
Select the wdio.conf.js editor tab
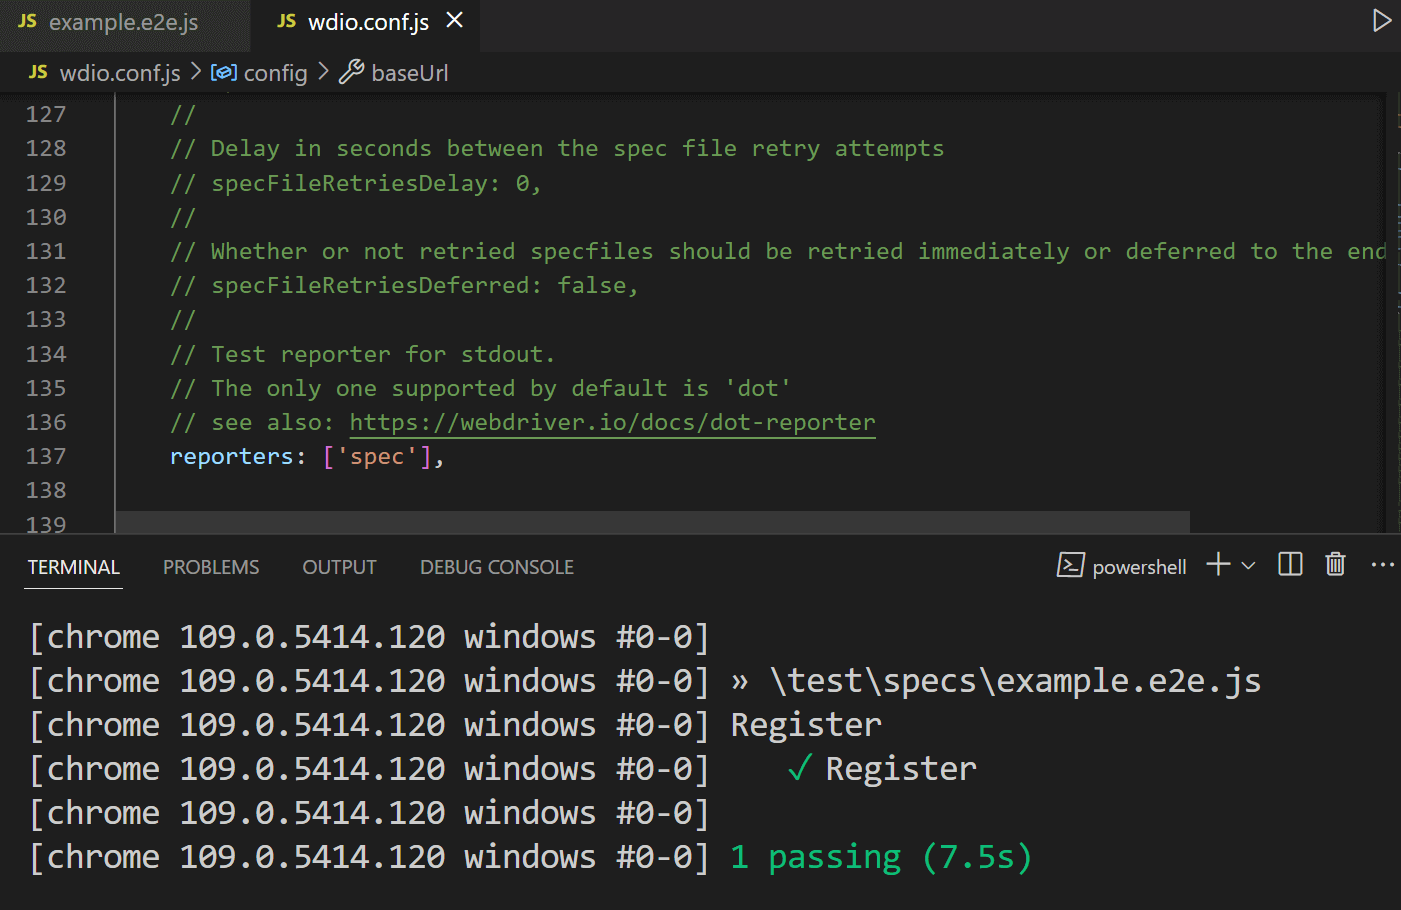click(367, 23)
